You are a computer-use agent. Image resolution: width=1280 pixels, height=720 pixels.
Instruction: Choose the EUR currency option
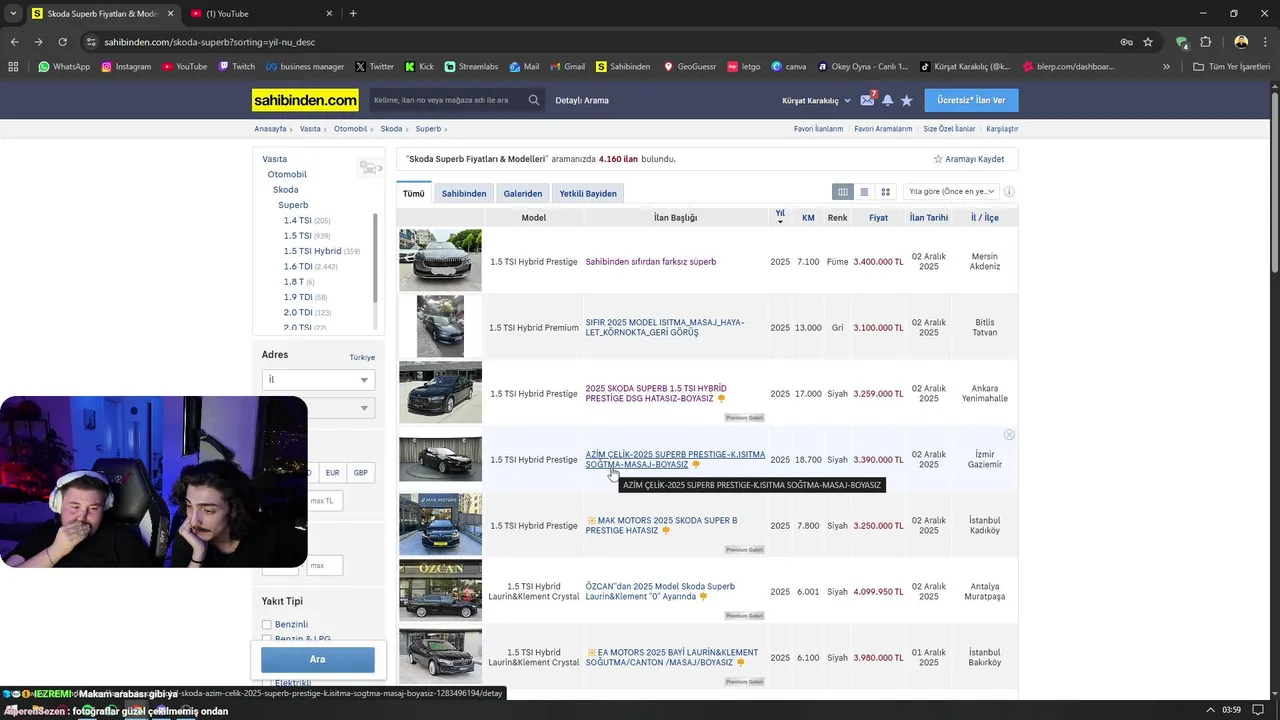coord(332,472)
